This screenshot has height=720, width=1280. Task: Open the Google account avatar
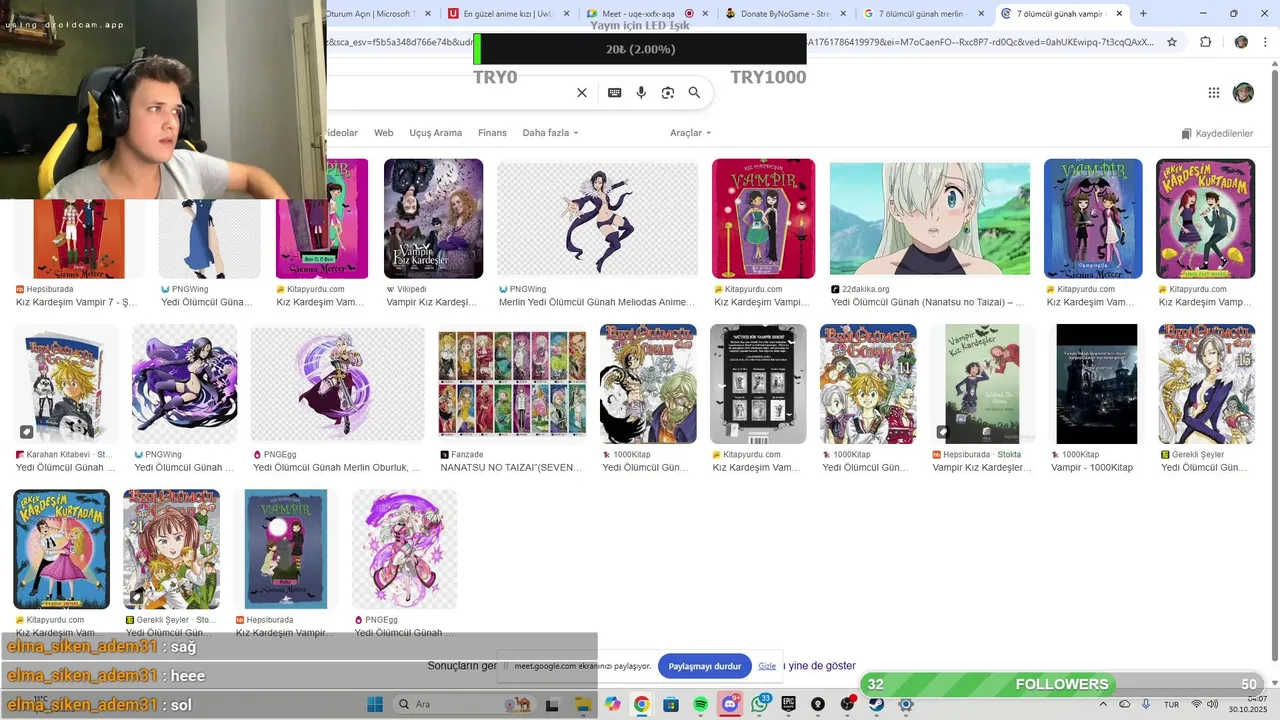click(x=1243, y=93)
